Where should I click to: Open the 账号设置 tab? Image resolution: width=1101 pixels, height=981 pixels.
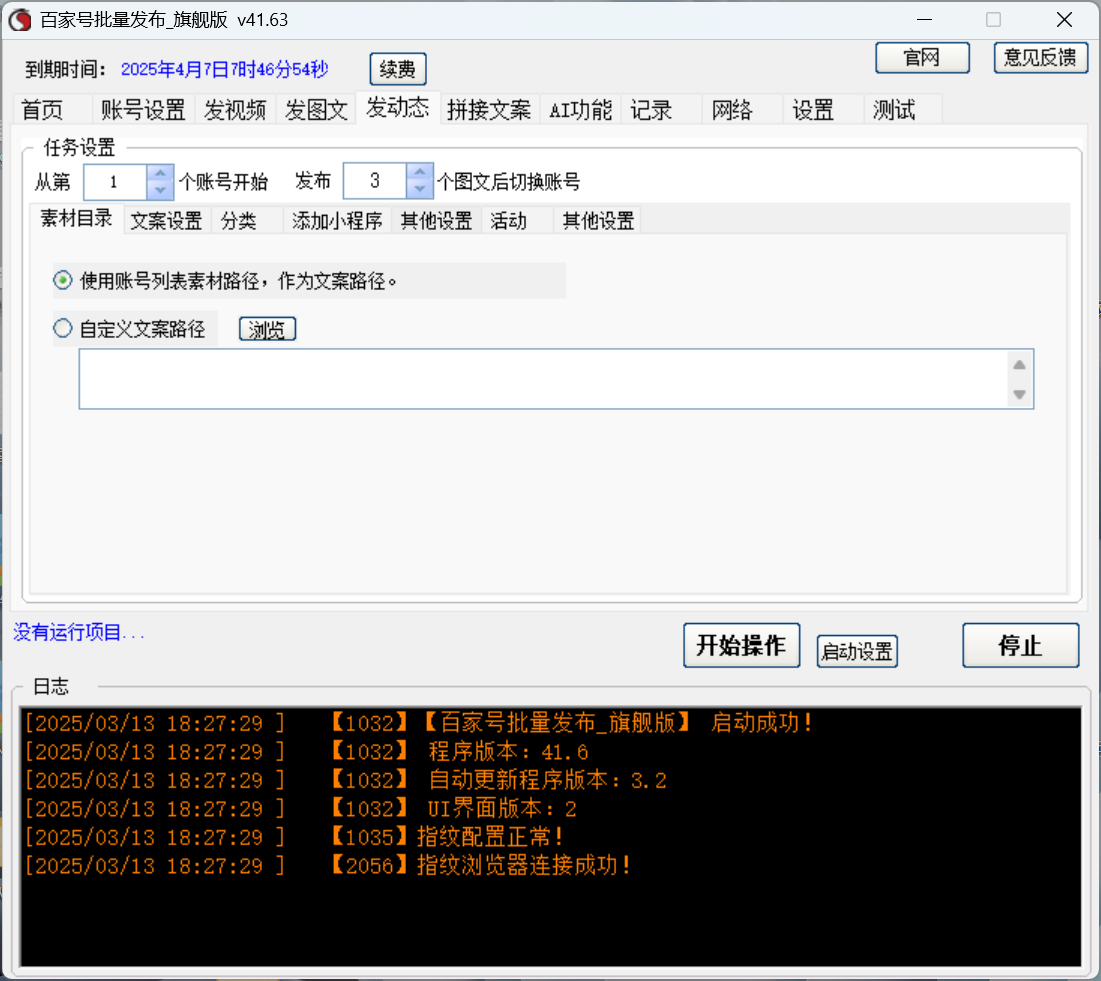(143, 110)
